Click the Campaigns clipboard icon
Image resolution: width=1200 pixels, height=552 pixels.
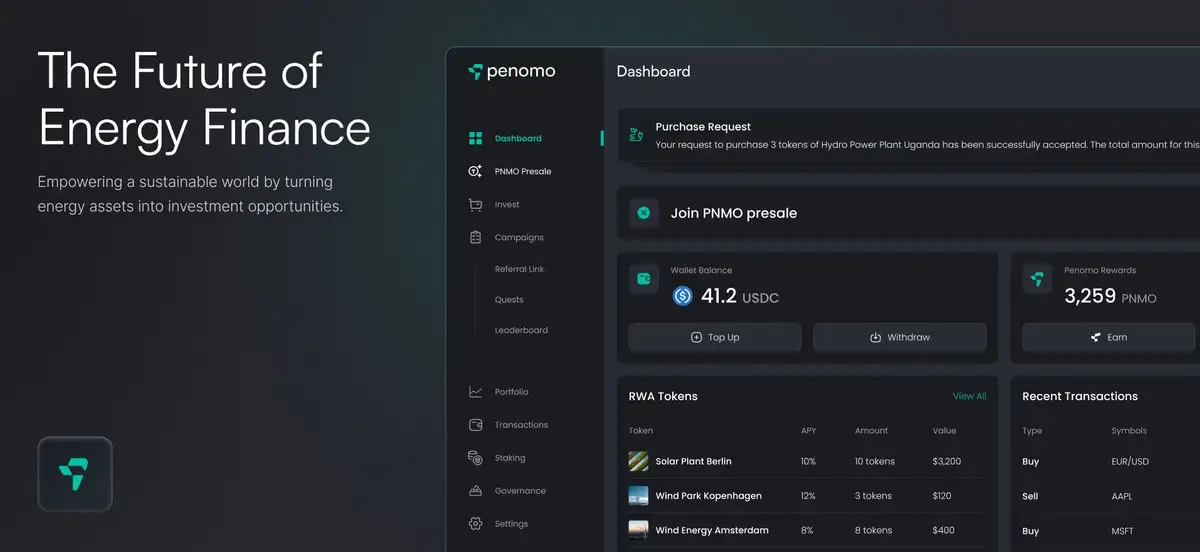point(475,237)
